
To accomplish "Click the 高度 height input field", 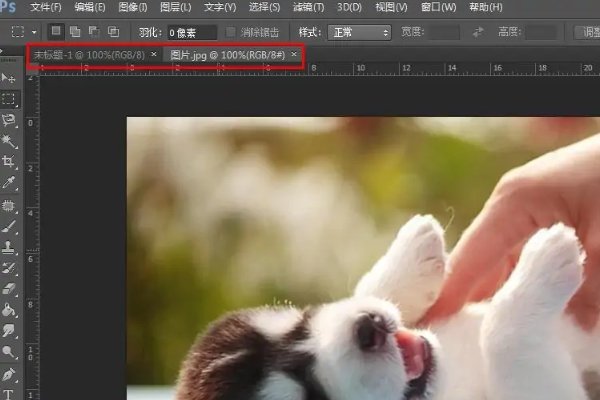I will [541, 33].
